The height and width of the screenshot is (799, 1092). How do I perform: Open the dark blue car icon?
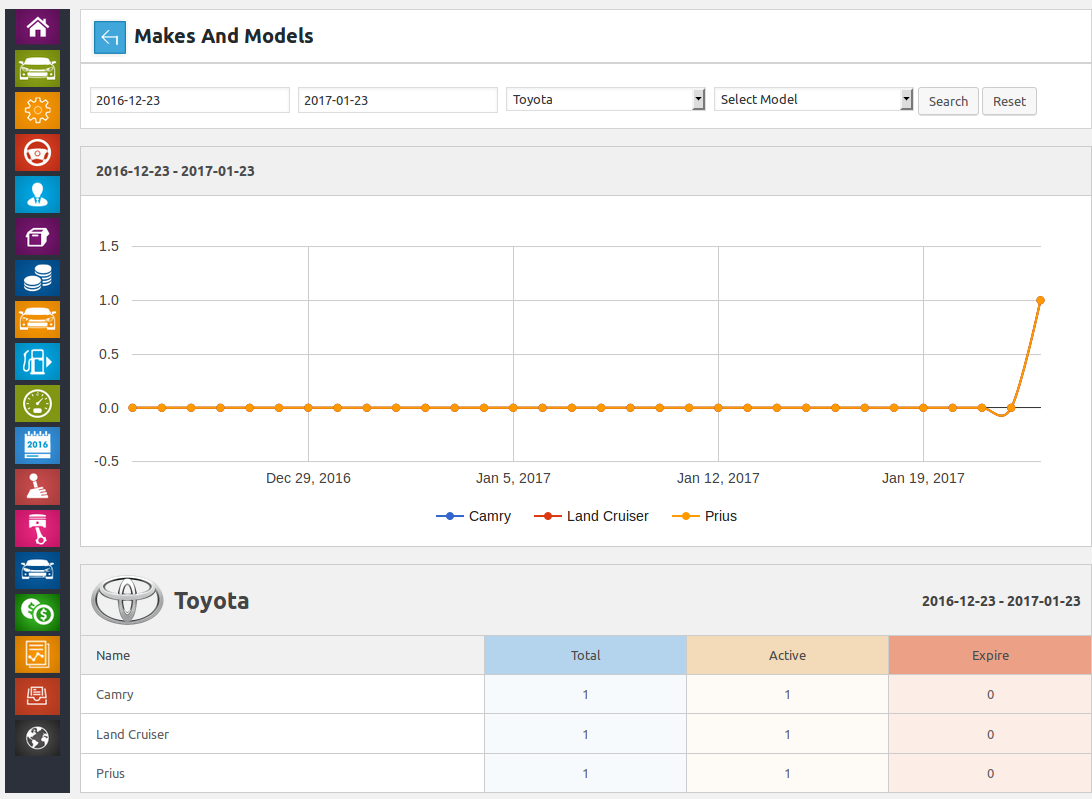coord(38,571)
